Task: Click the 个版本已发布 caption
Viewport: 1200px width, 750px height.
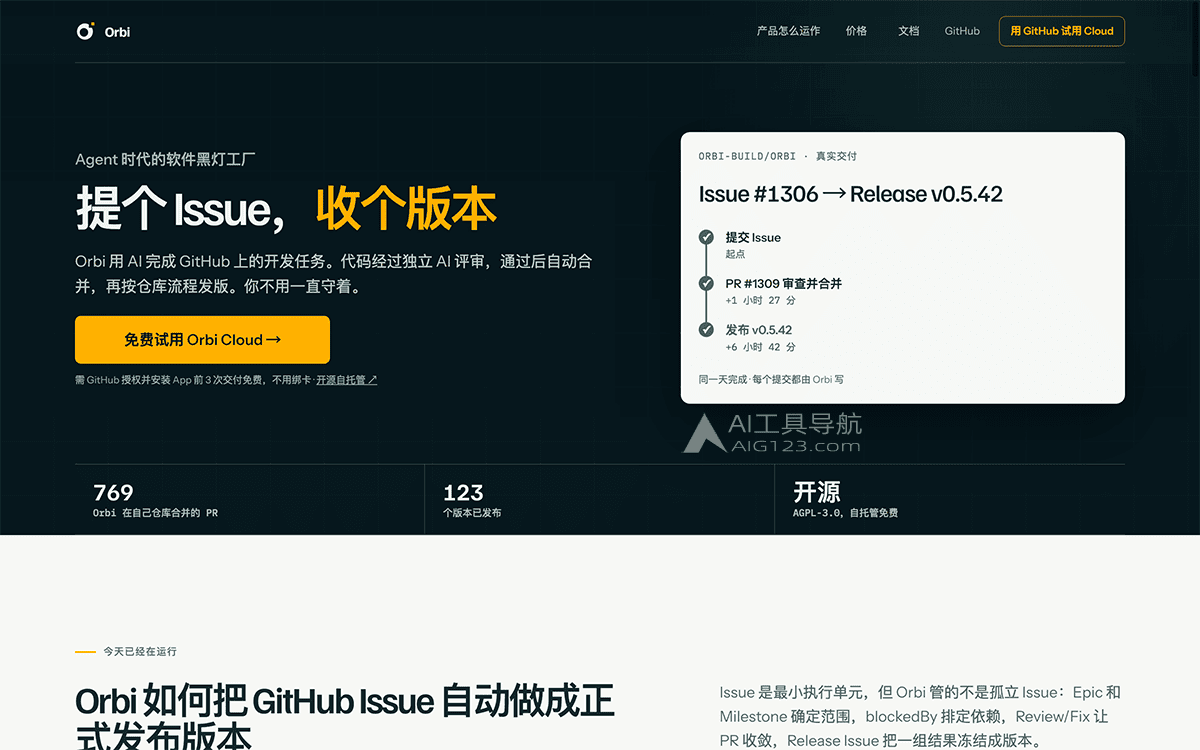Action: (472, 513)
